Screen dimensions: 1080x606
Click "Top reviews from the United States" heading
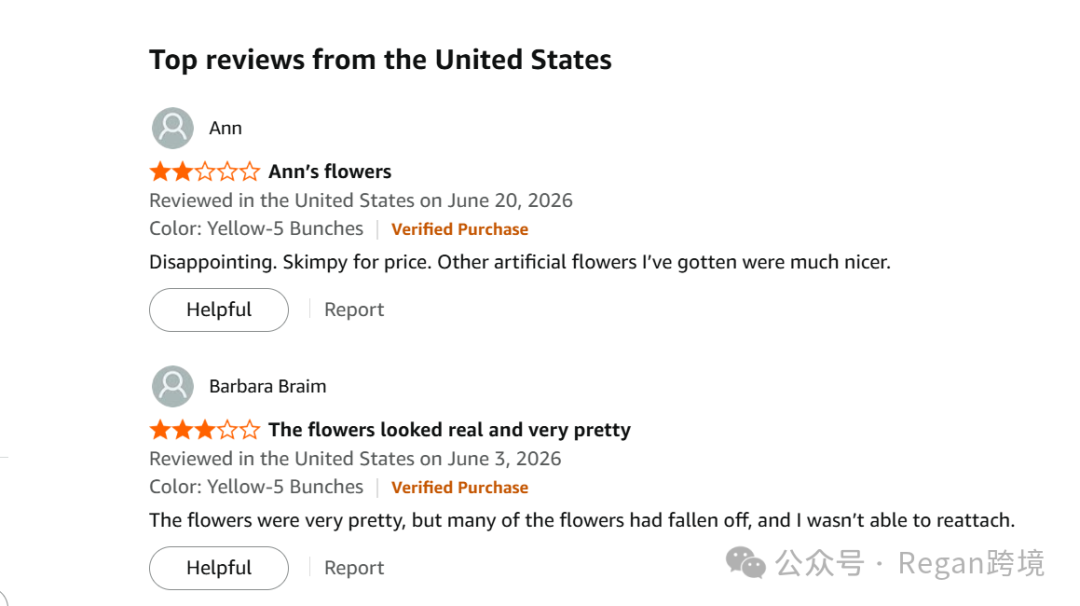[x=380, y=60]
